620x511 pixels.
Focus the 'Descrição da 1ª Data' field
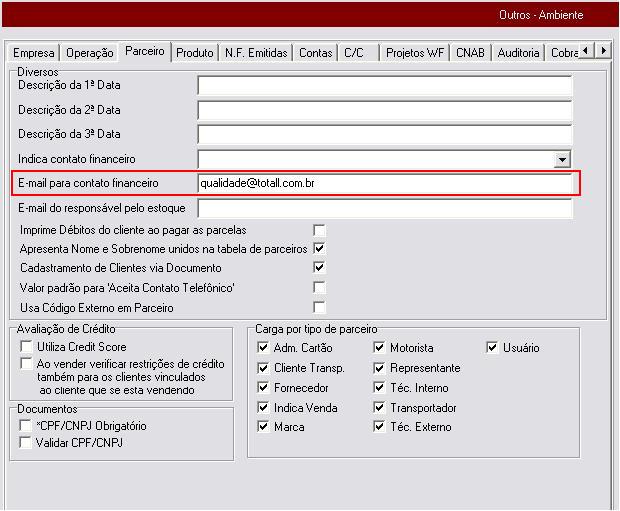pyautogui.click(x=385, y=86)
